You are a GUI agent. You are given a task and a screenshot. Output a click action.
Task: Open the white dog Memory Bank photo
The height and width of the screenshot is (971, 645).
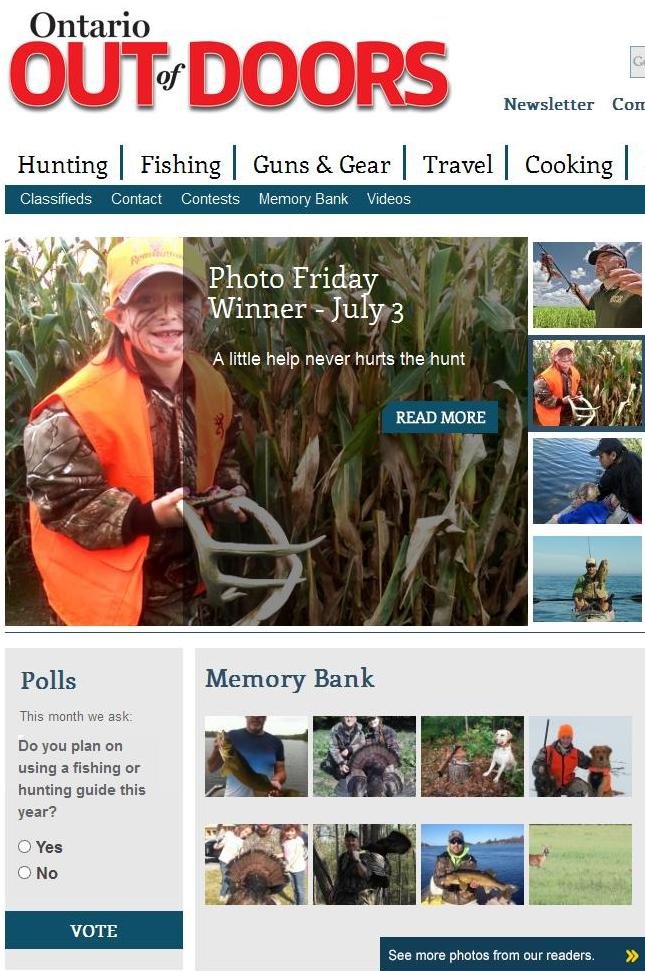[472, 756]
